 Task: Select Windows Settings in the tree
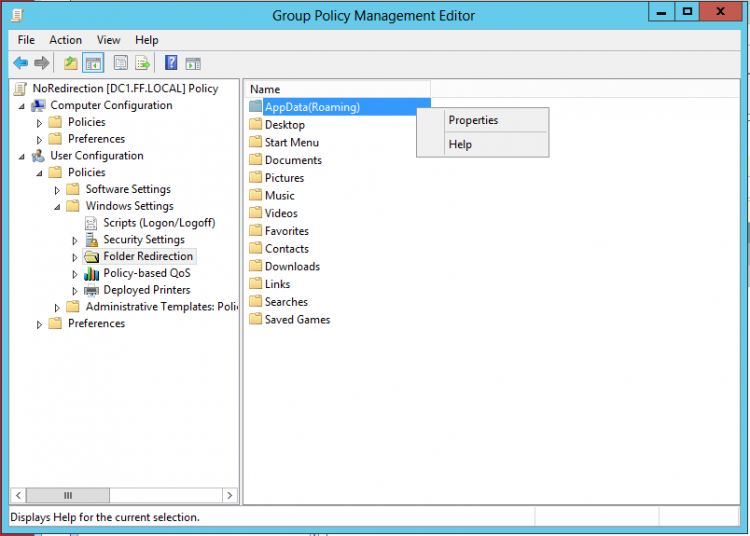(130, 206)
